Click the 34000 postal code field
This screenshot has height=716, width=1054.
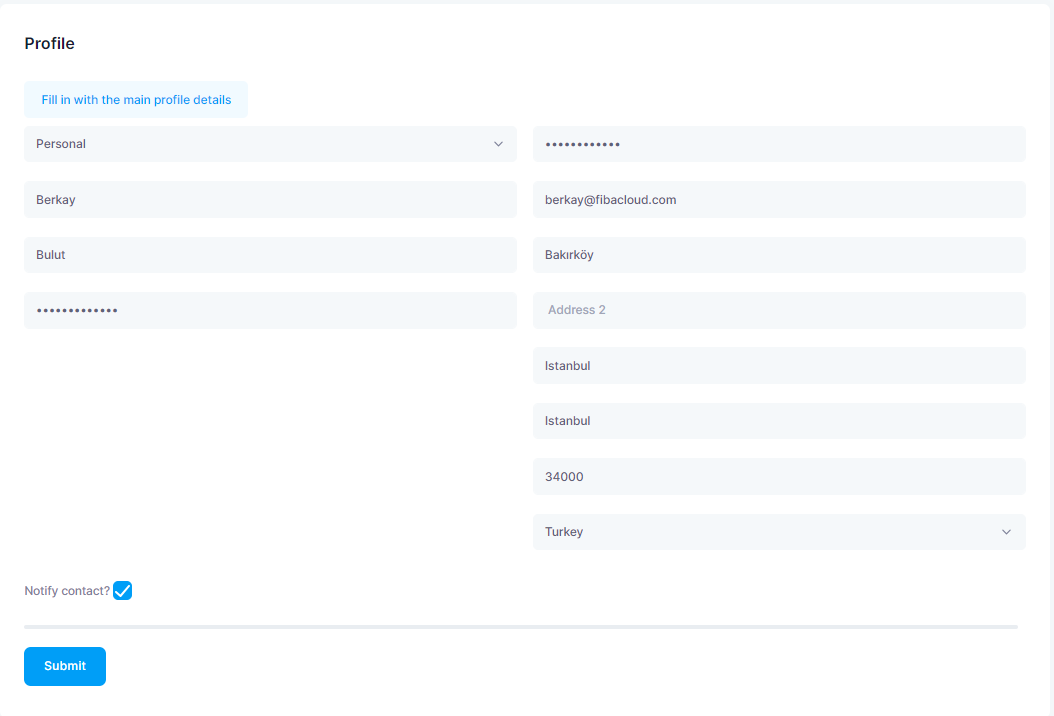[x=779, y=477]
